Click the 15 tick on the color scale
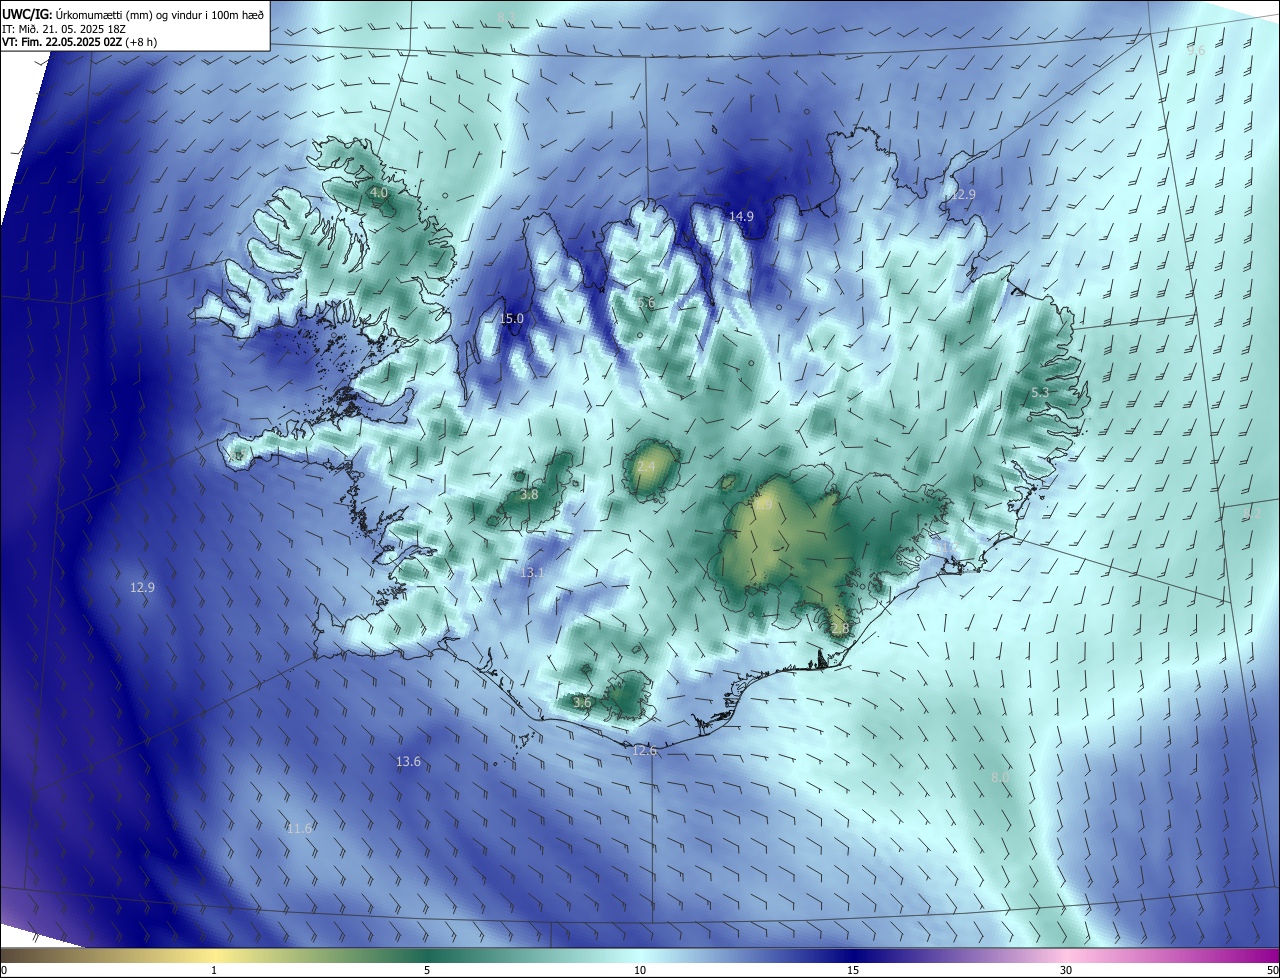 (x=853, y=970)
